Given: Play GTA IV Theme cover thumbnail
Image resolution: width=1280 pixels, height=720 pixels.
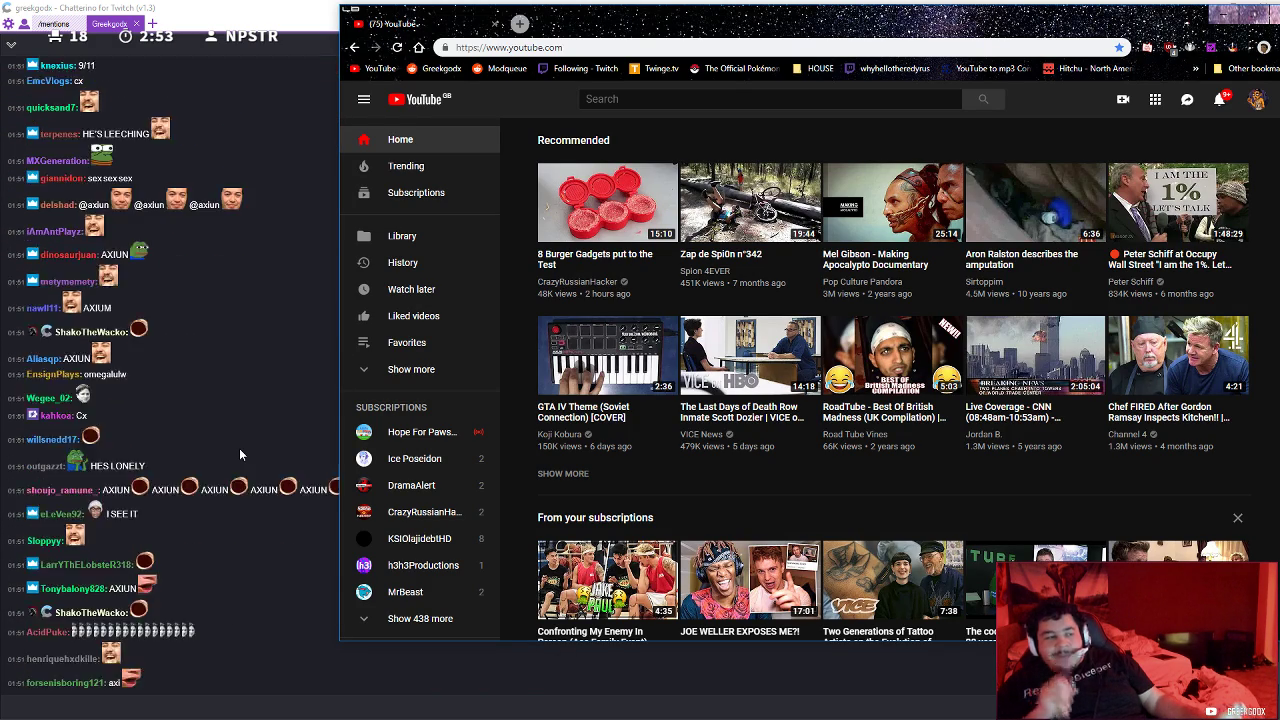Looking at the screenshot, I should (607, 356).
